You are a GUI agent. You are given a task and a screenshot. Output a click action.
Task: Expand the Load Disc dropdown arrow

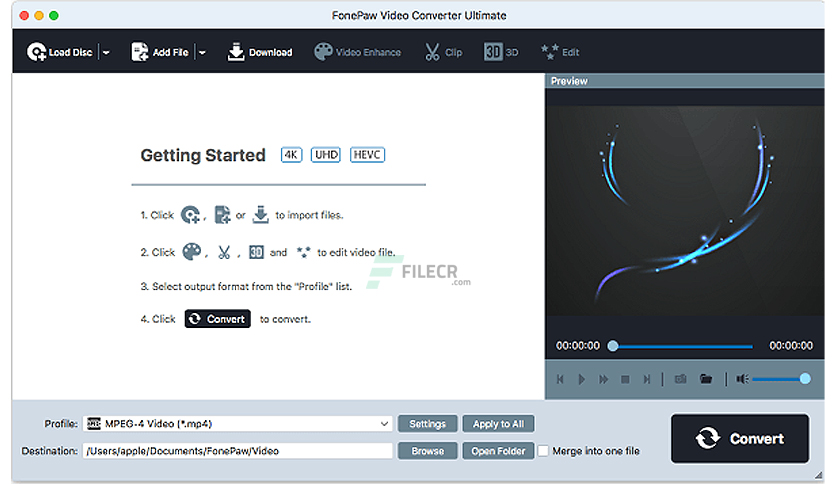[x=106, y=52]
